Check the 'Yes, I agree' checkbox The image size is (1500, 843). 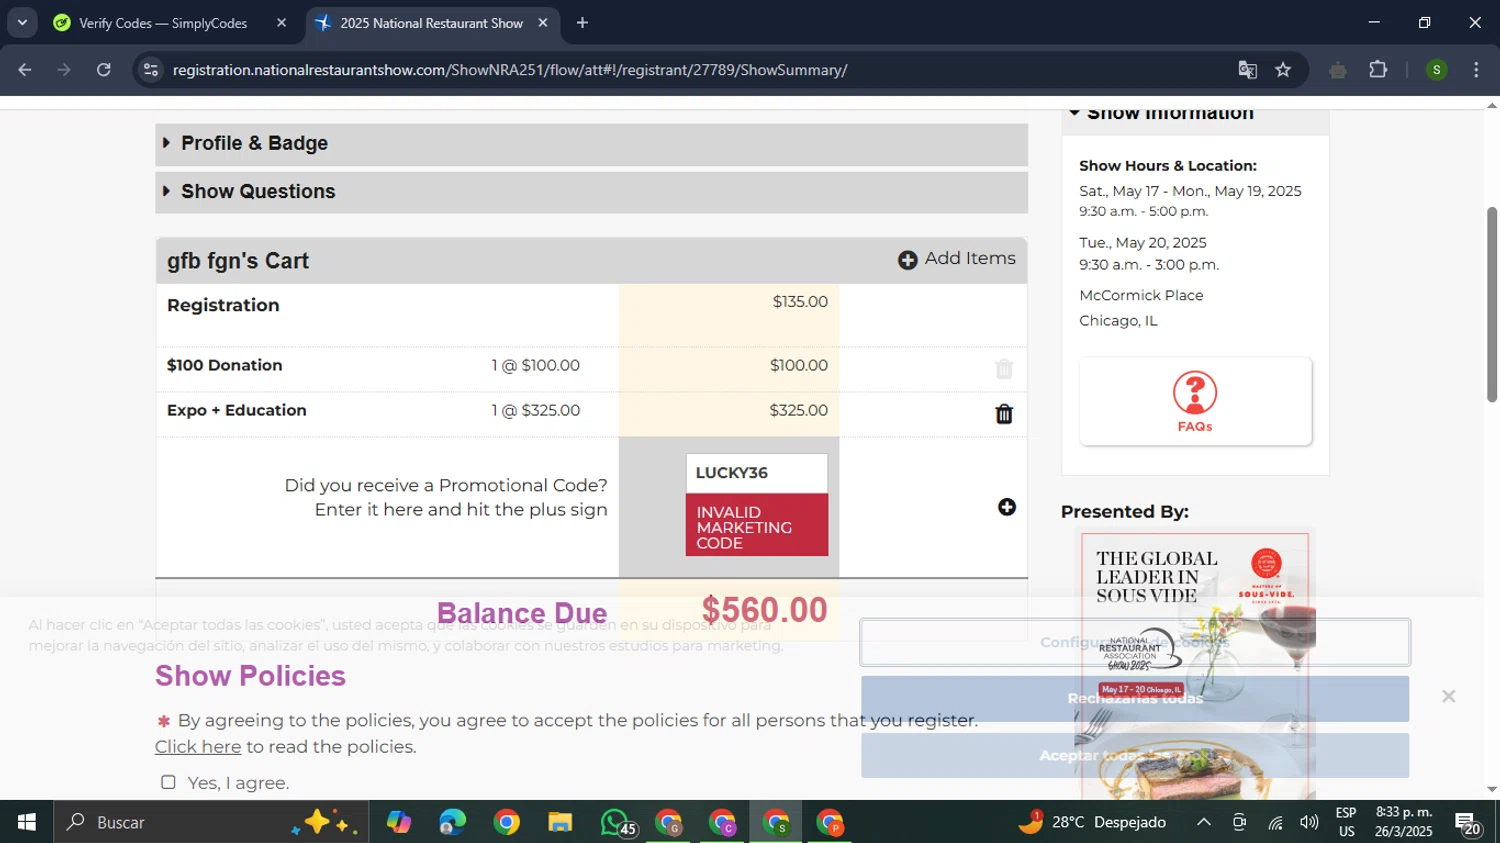click(168, 782)
